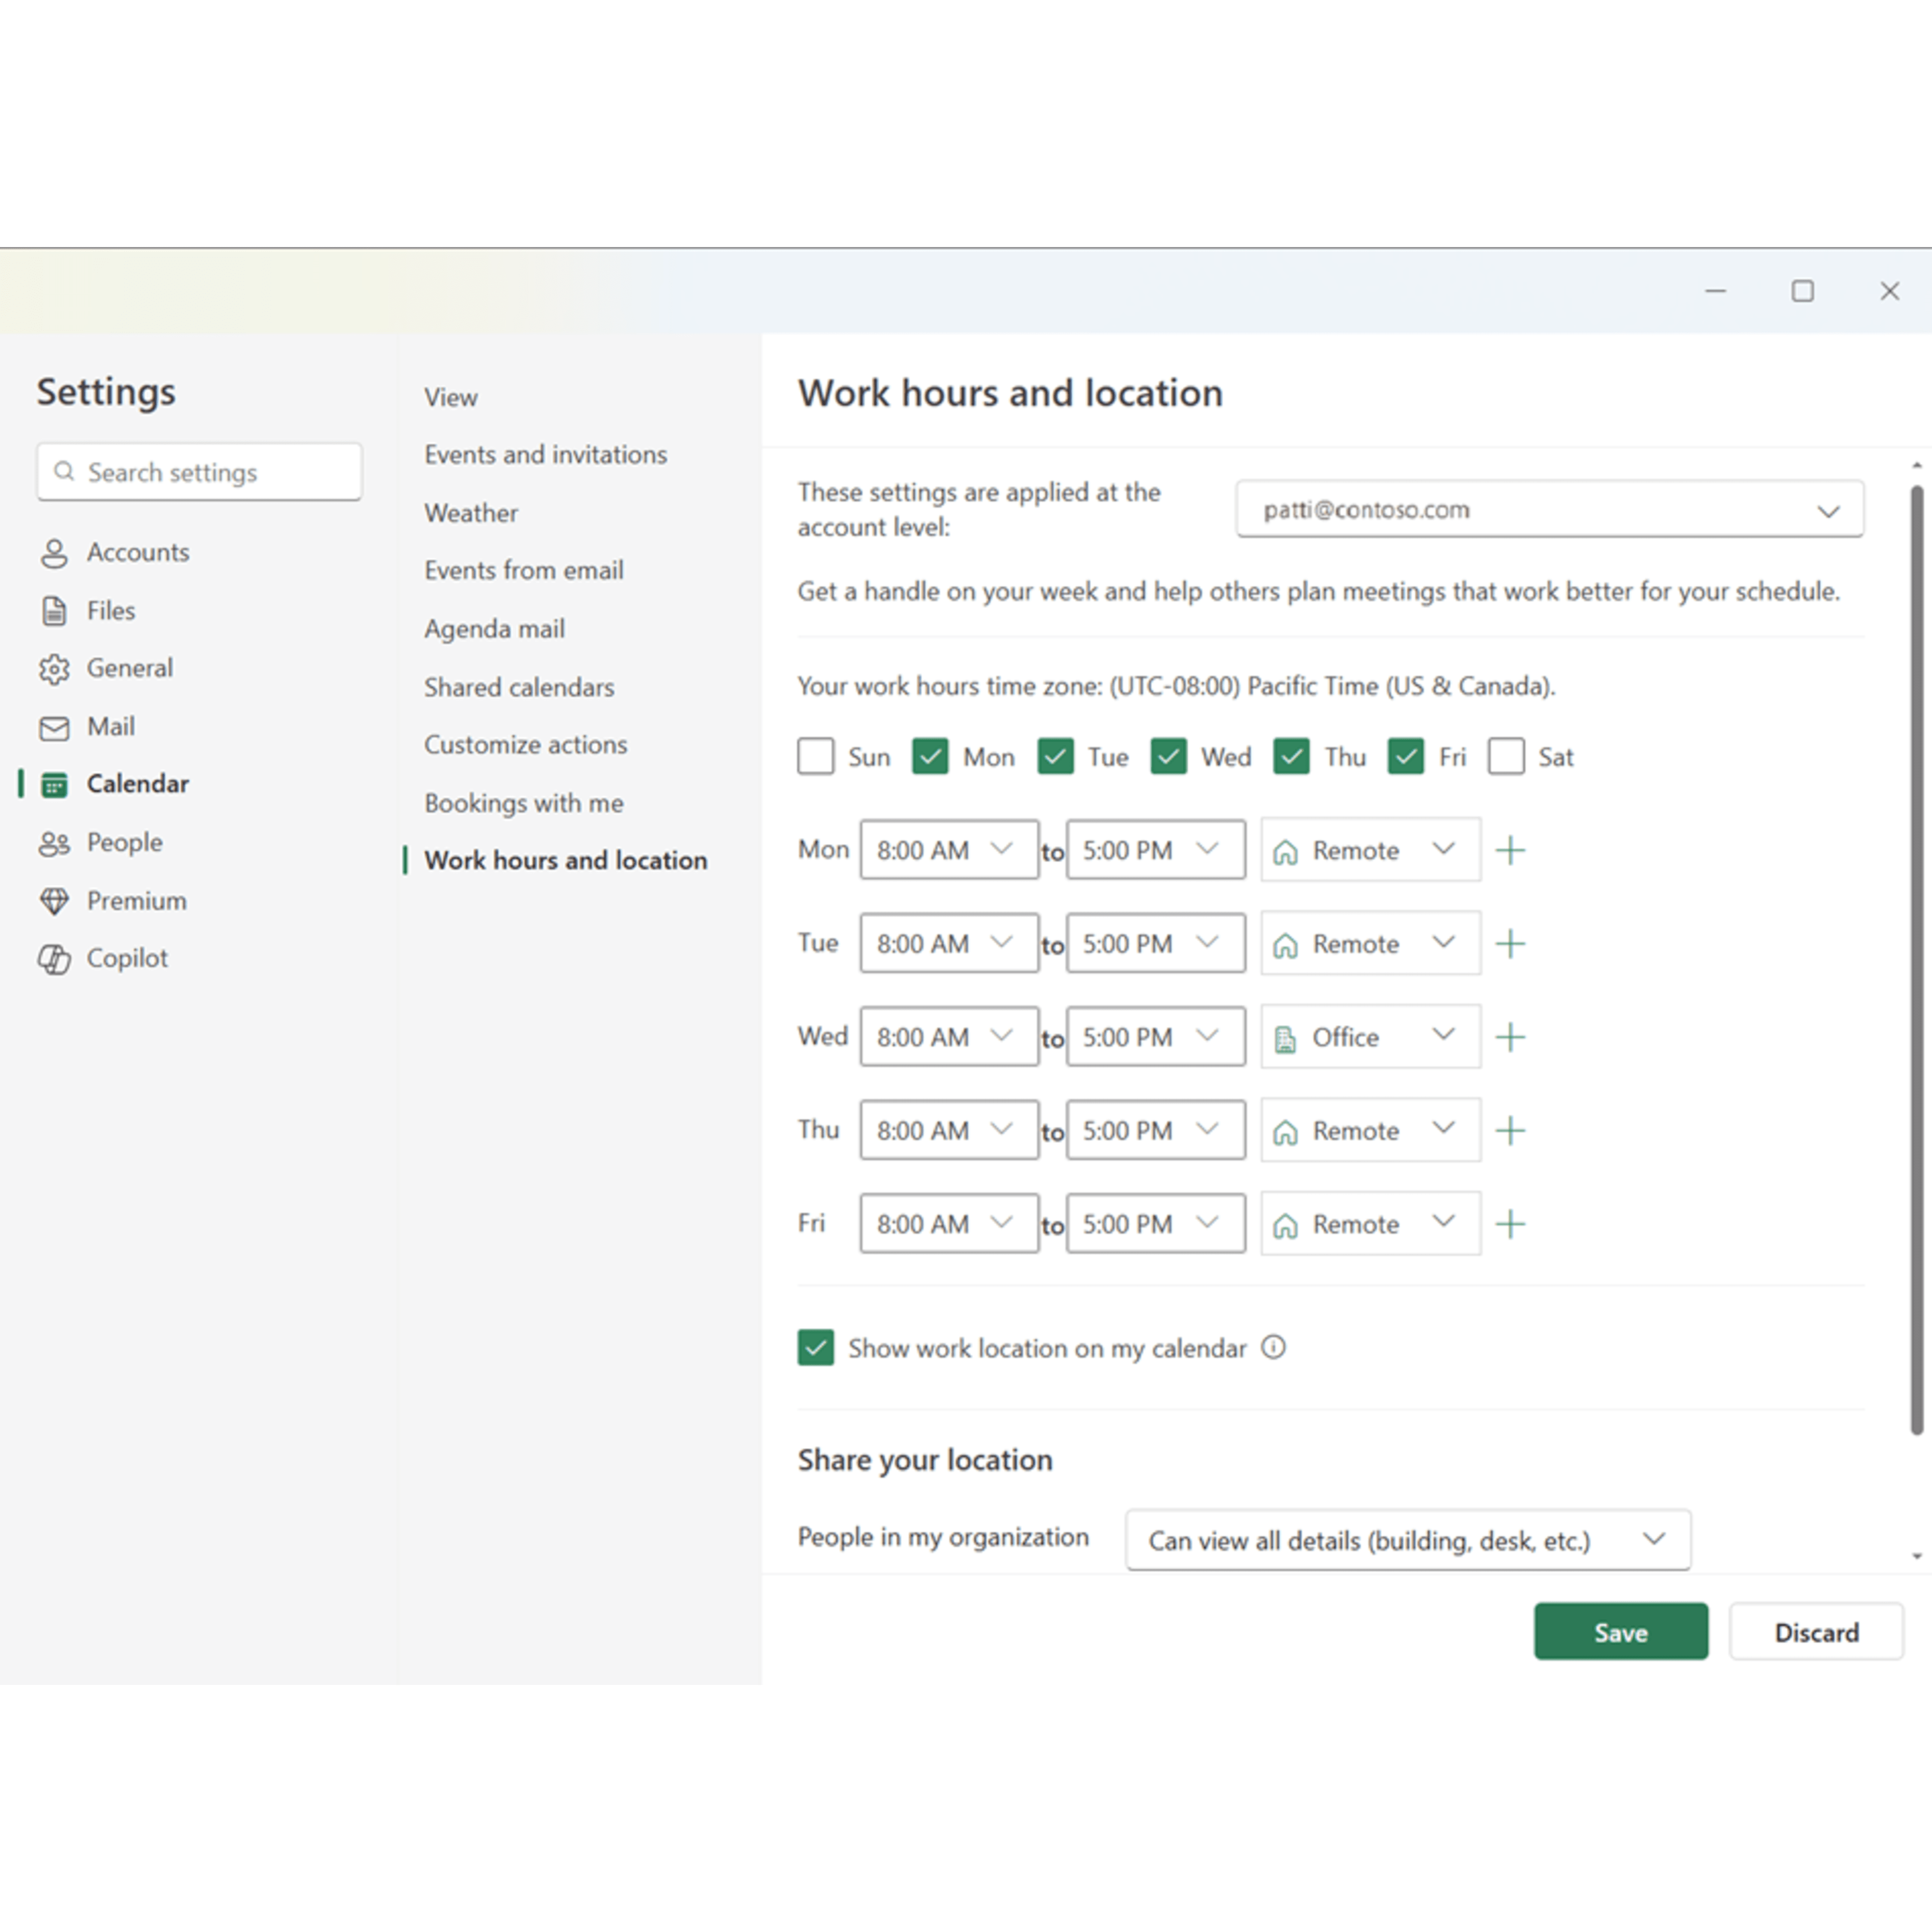Change Wed location Office dropdown

pos(1370,1036)
